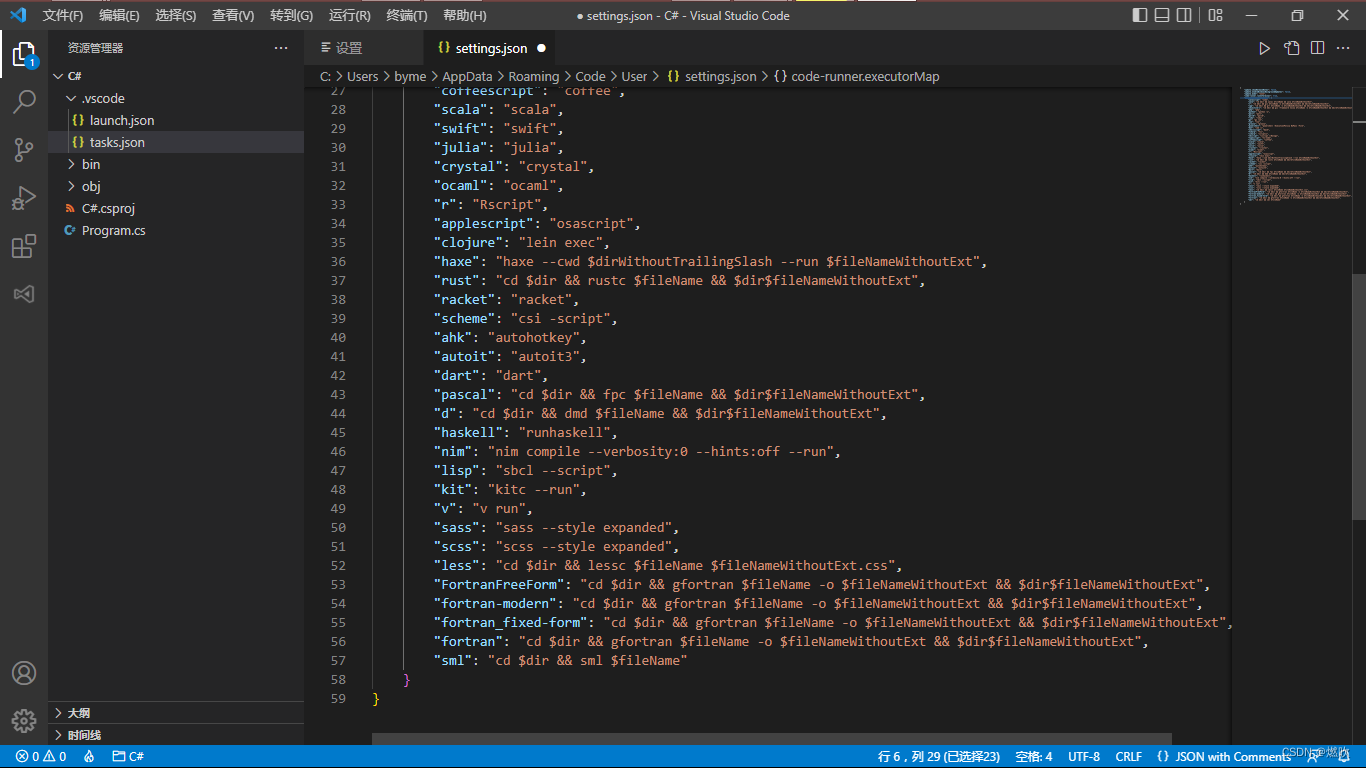Open the 转到(G) menu
This screenshot has height=768, width=1366.
291,15
